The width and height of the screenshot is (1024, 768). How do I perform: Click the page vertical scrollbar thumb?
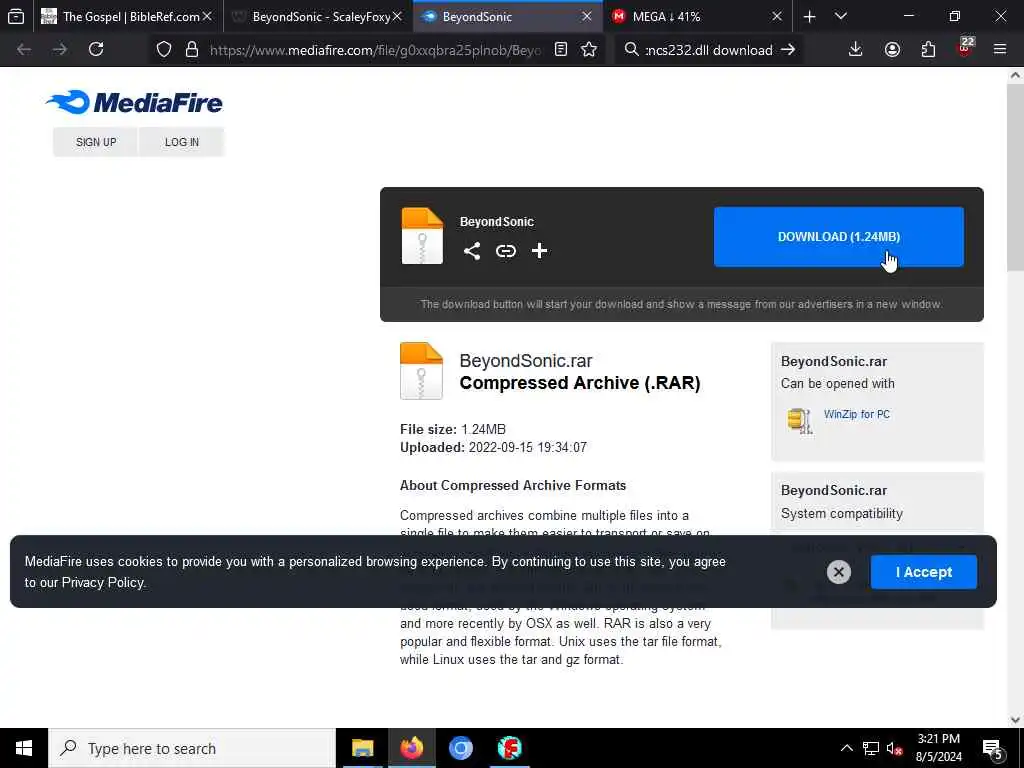pyautogui.click(x=1015, y=176)
